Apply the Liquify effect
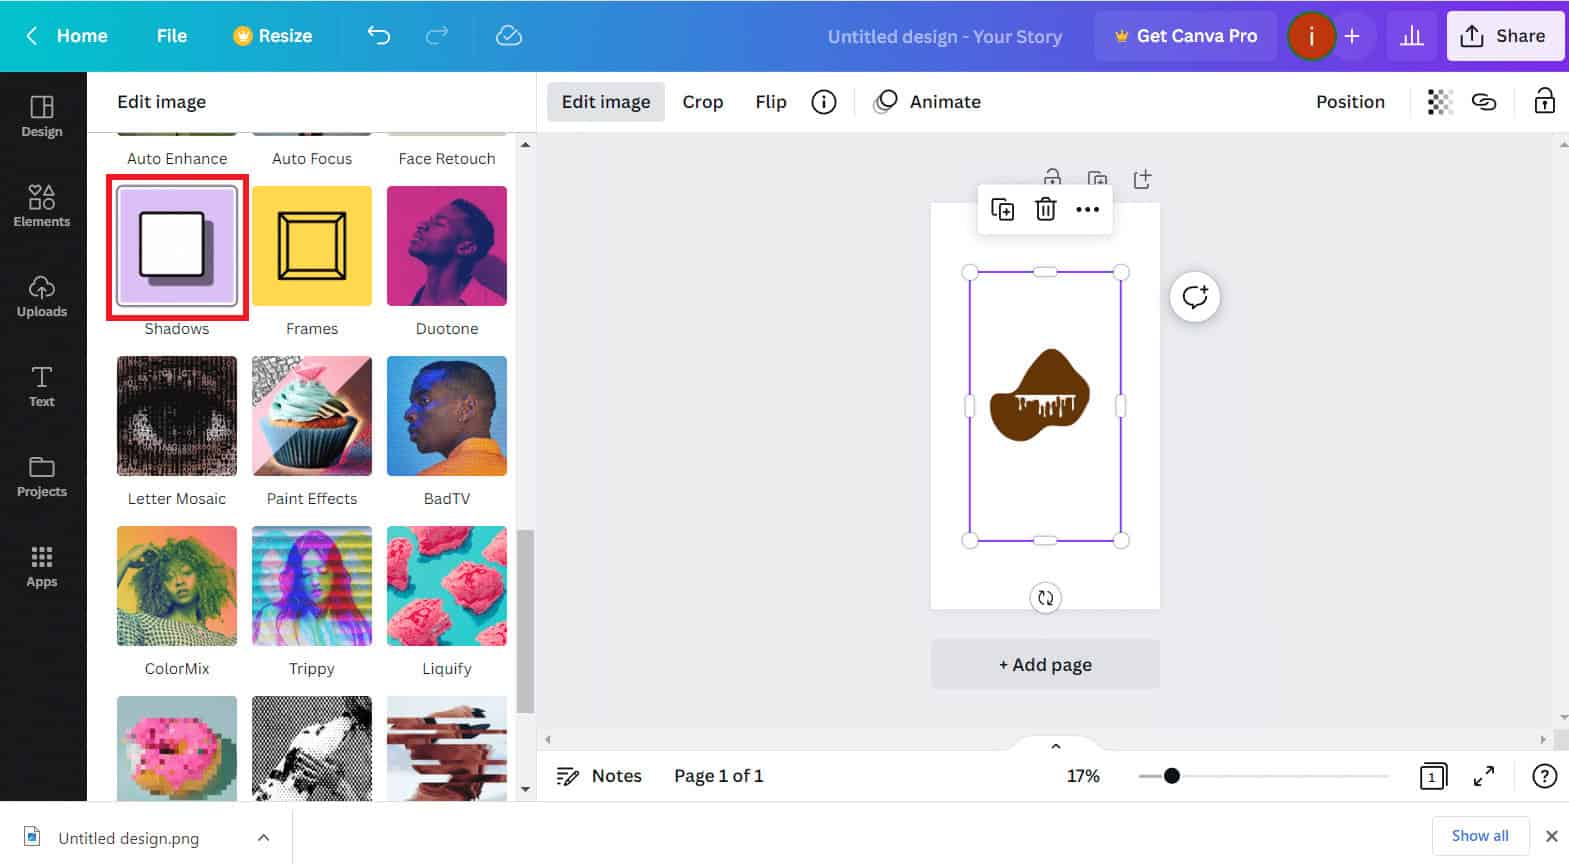 click(x=447, y=586)
